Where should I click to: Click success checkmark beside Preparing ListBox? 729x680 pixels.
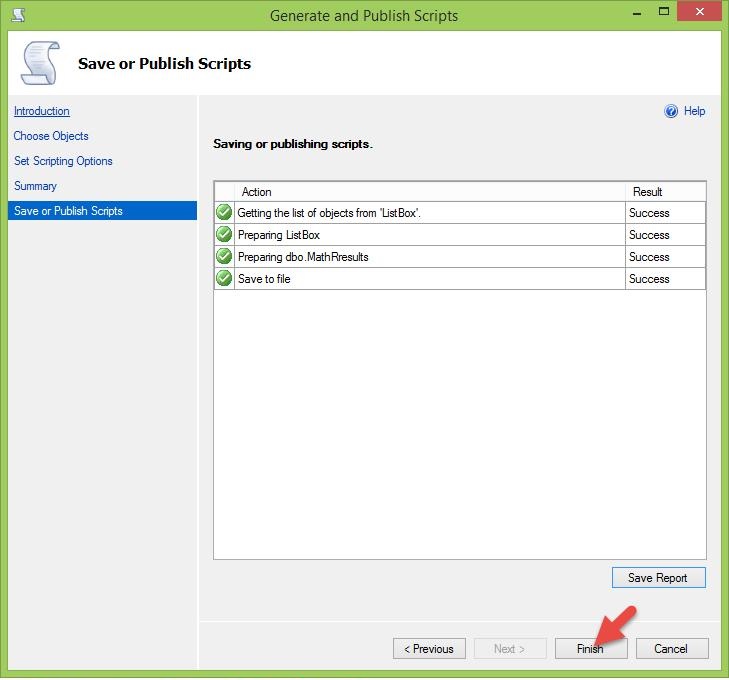point(224,234)
